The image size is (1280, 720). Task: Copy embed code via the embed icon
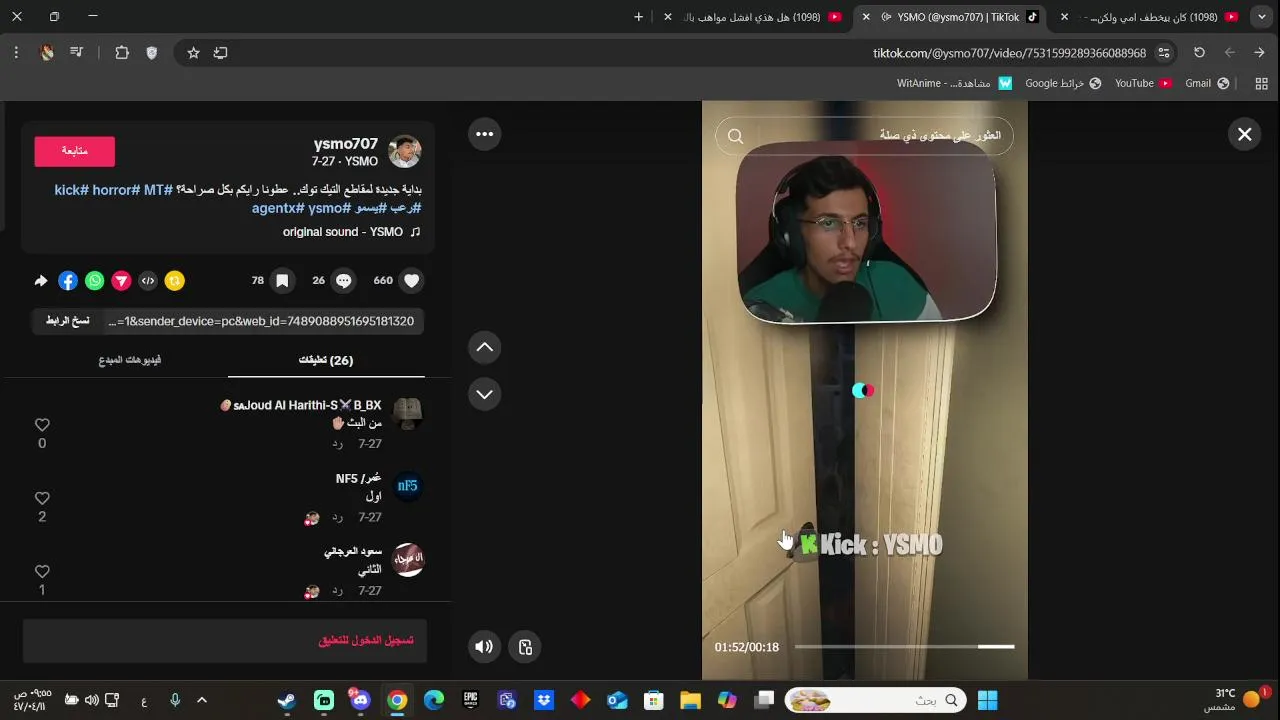pyautogui.click(x=148, y=281)
